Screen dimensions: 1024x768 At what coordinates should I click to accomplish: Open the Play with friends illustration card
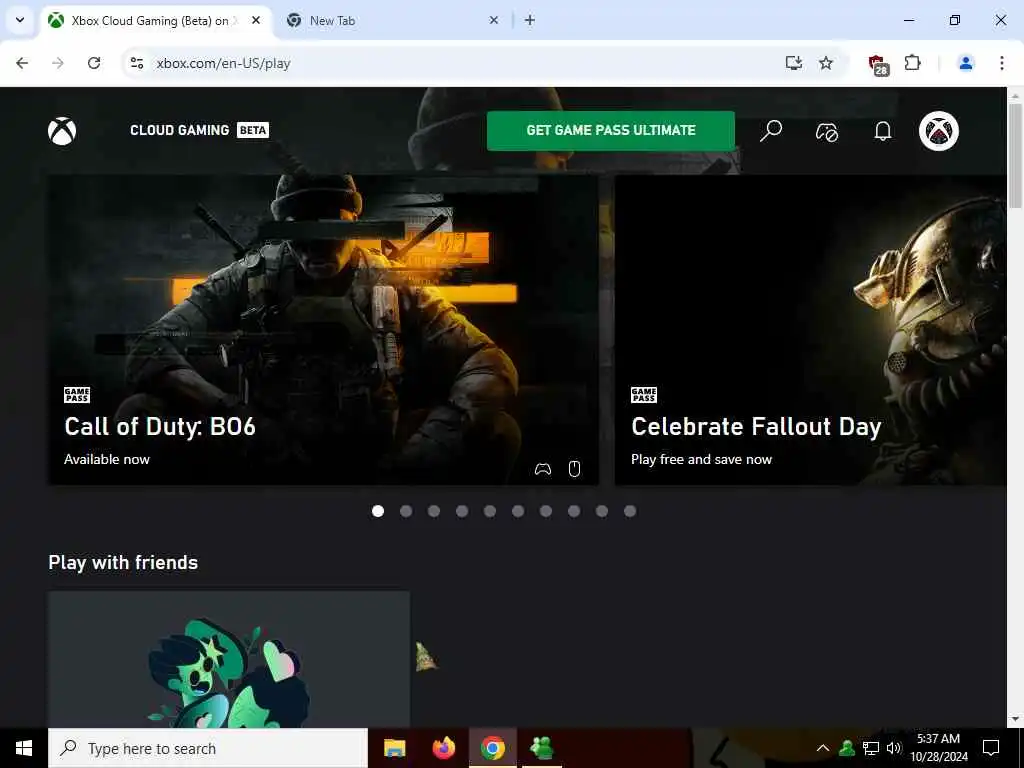pos(229,660)
